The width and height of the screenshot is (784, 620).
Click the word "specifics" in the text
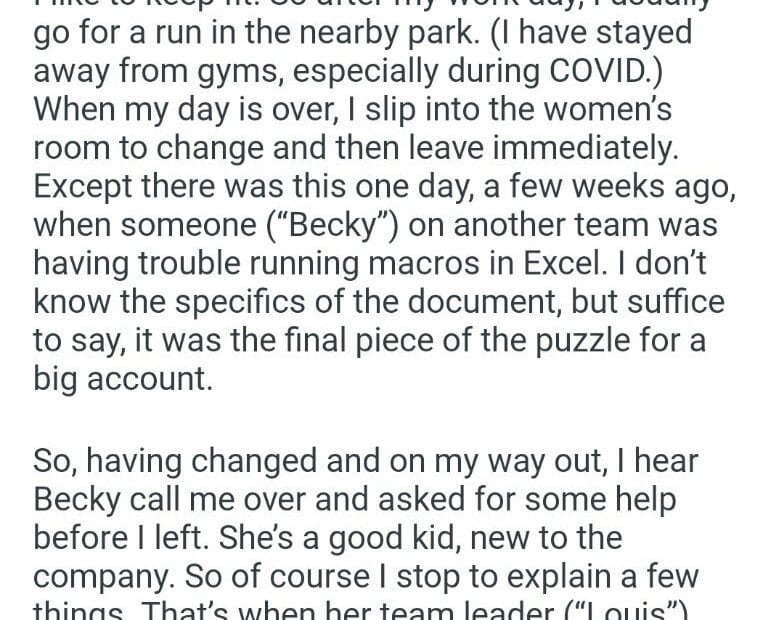coord(256,301)
